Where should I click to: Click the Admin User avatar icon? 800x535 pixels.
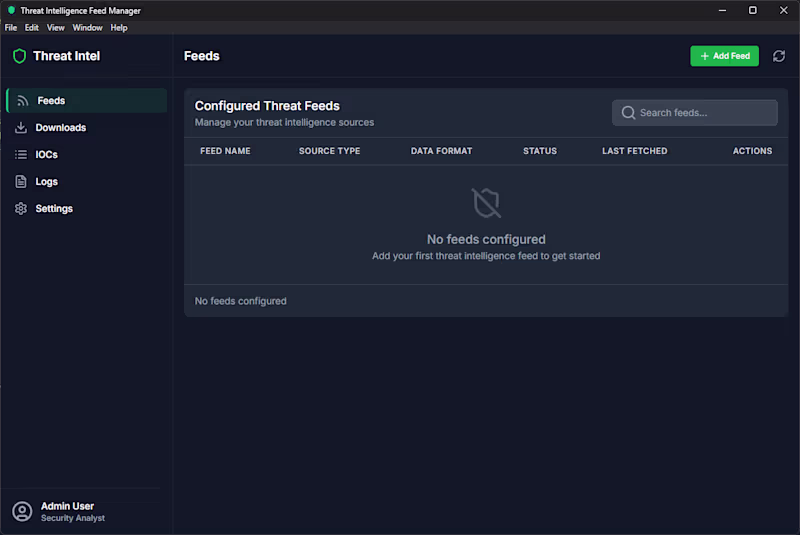point(22,512)
